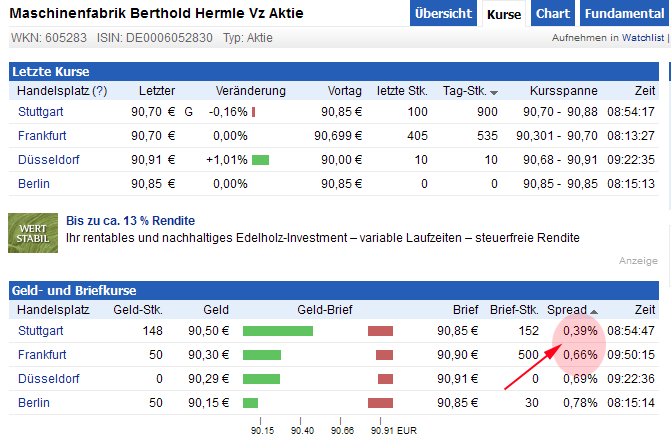This screenshot has height=434, width=671.
Task: Click Frankfurt red Brief bar
Action: pyautogui.click(x=384, y=355)
